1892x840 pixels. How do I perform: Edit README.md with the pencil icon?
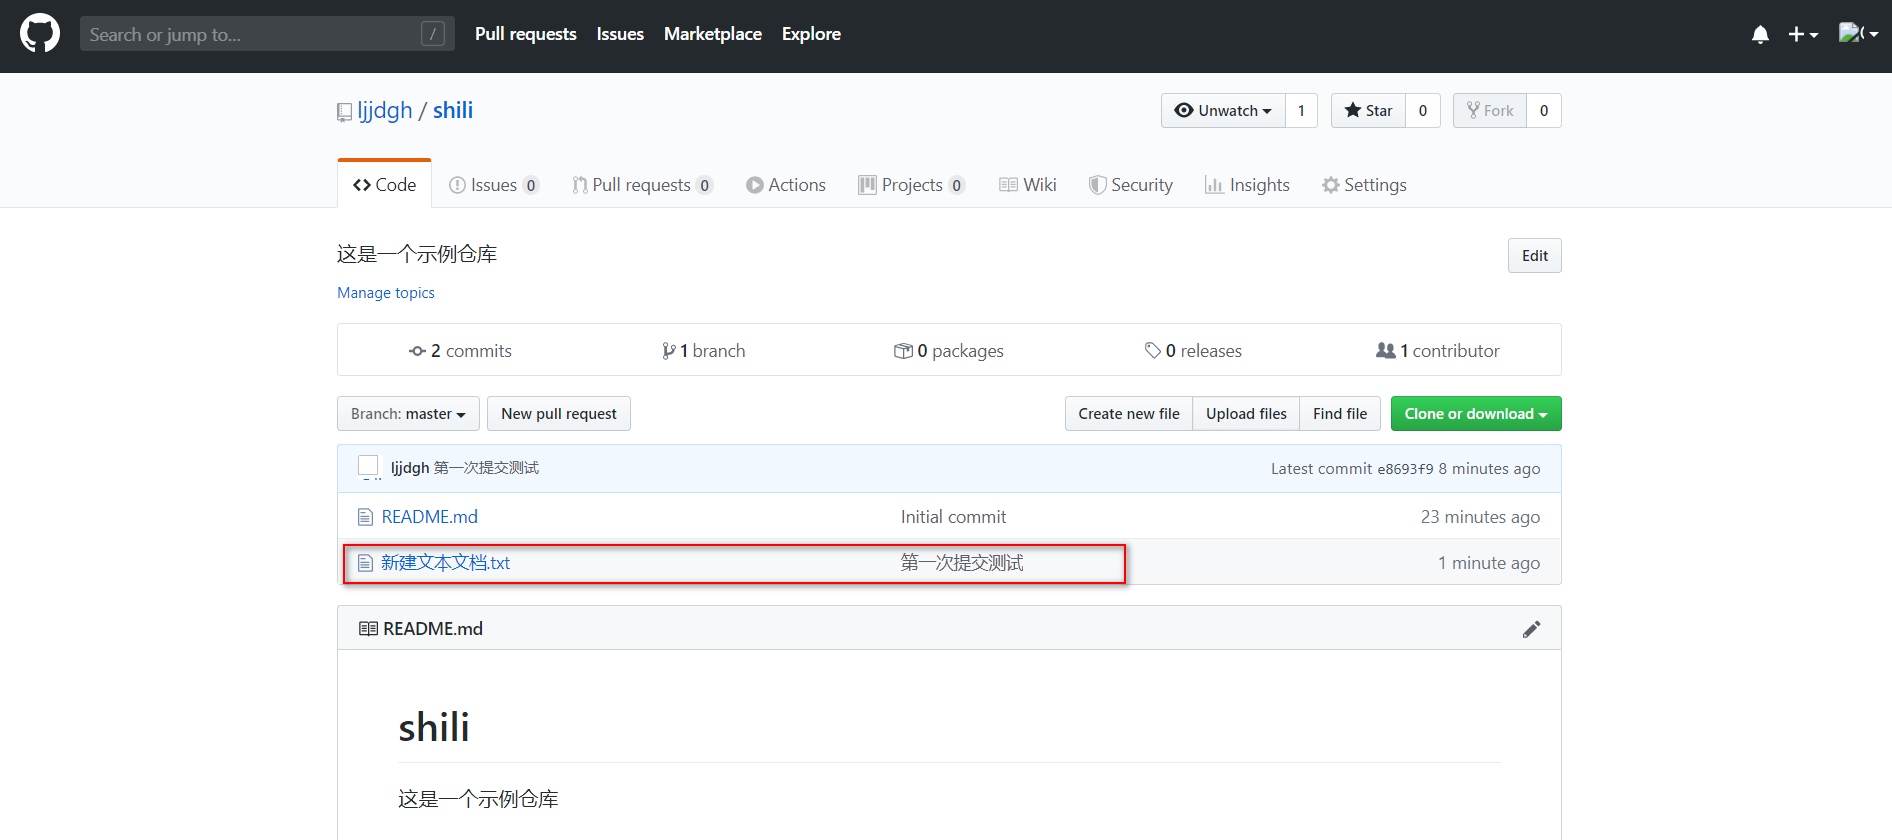1531,629
